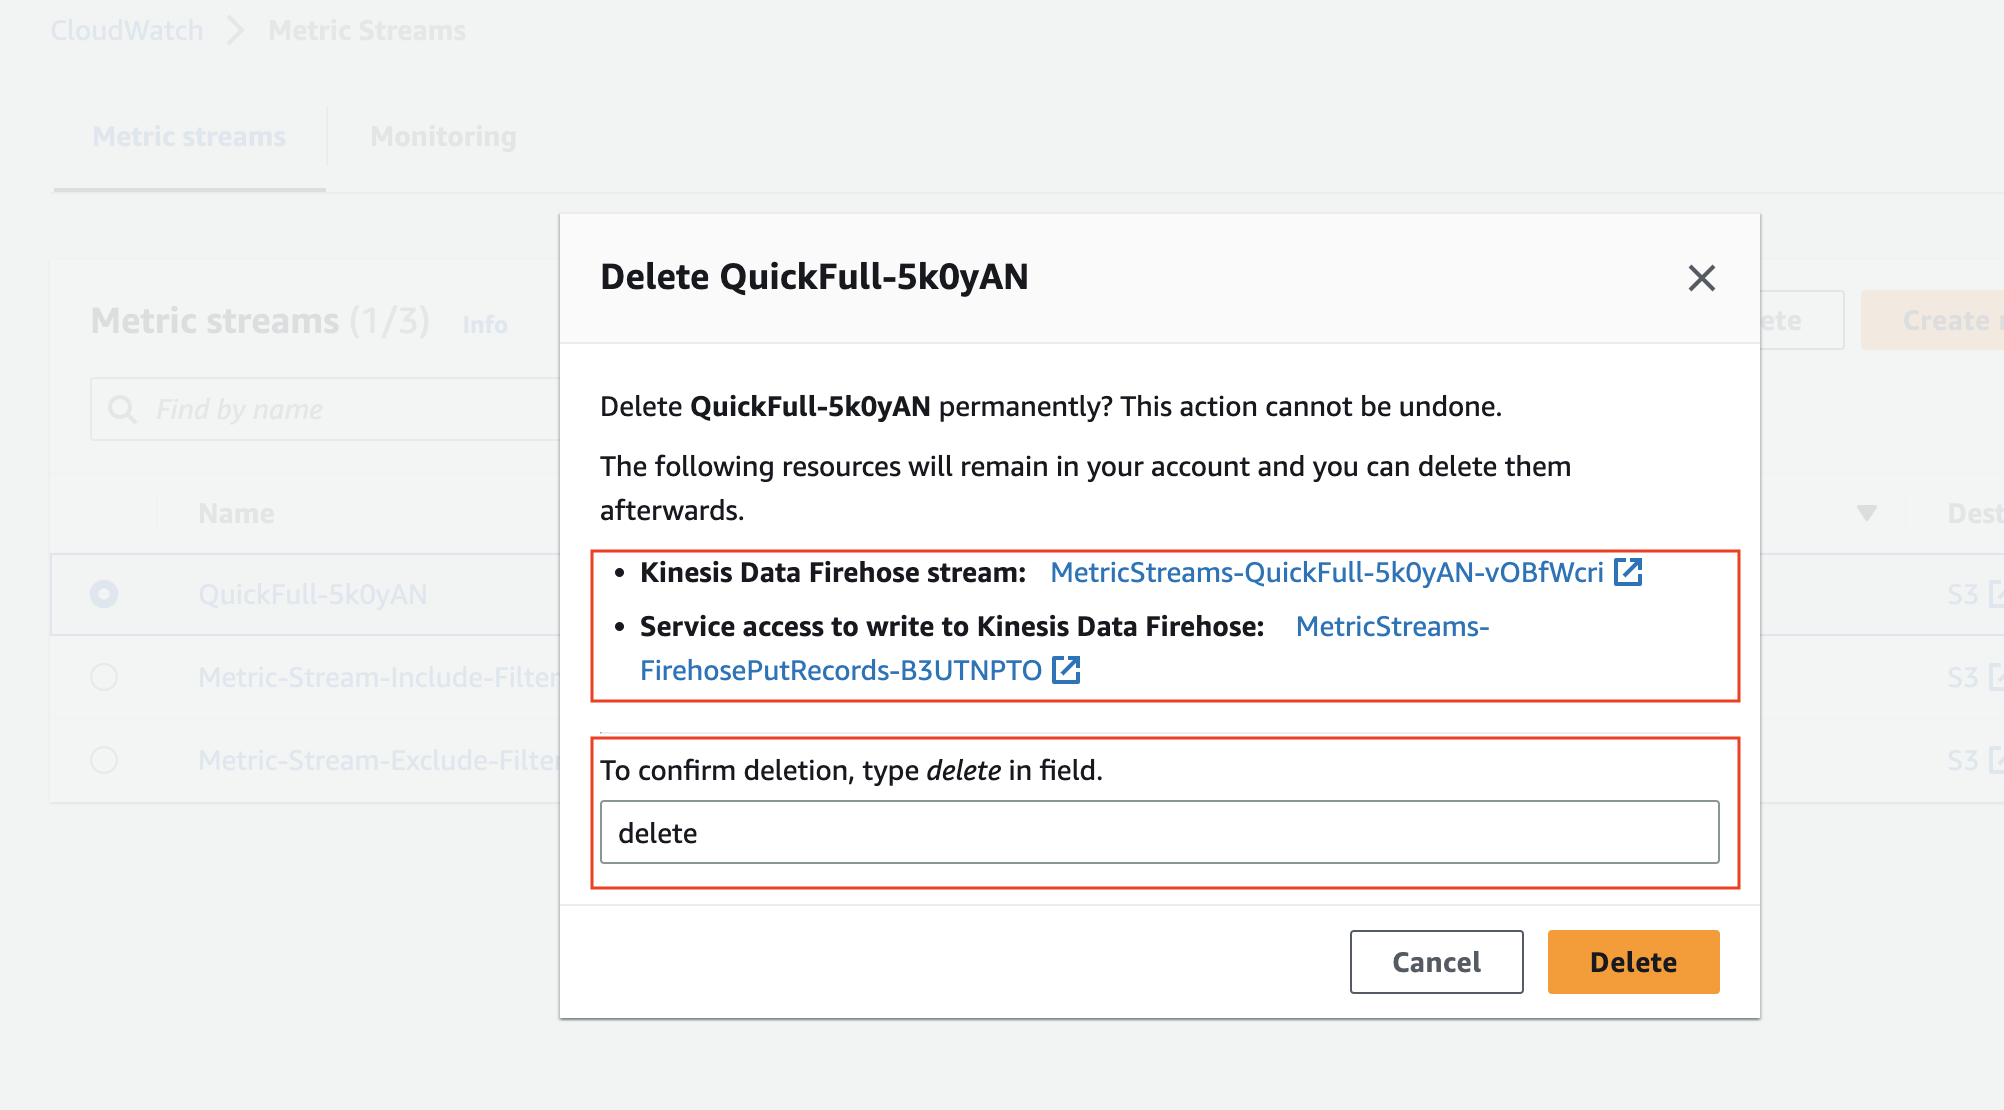Click the column sort arrow in the table header

point(1868,512)
